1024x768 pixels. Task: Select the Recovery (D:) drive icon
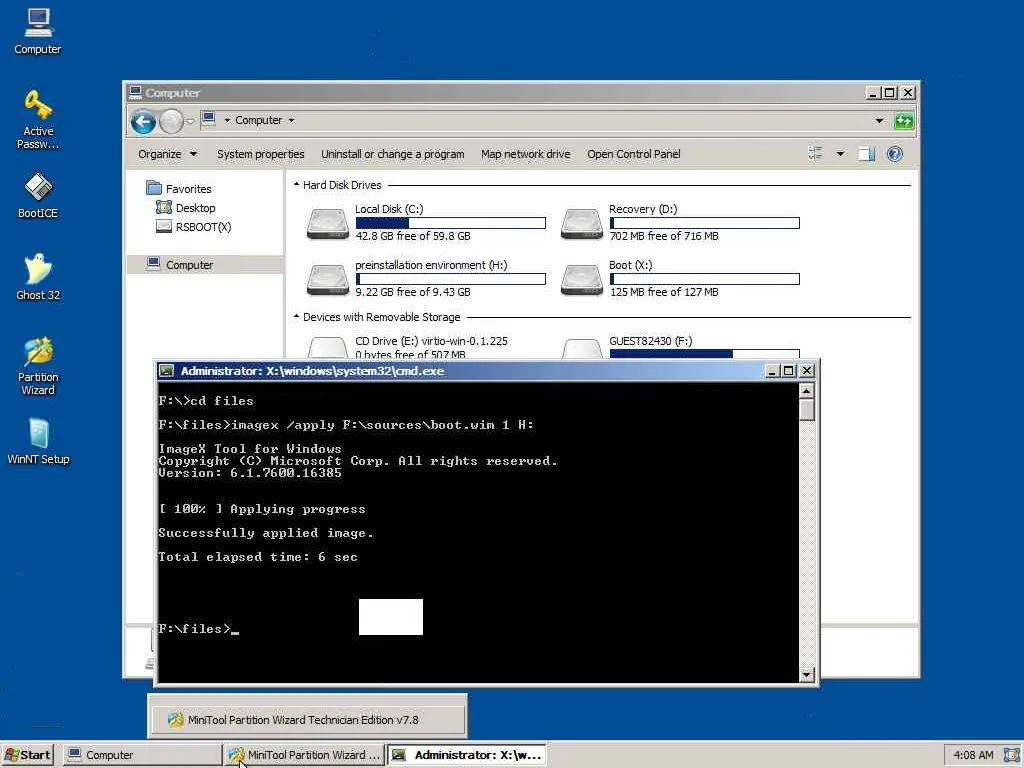coord(582,224)
